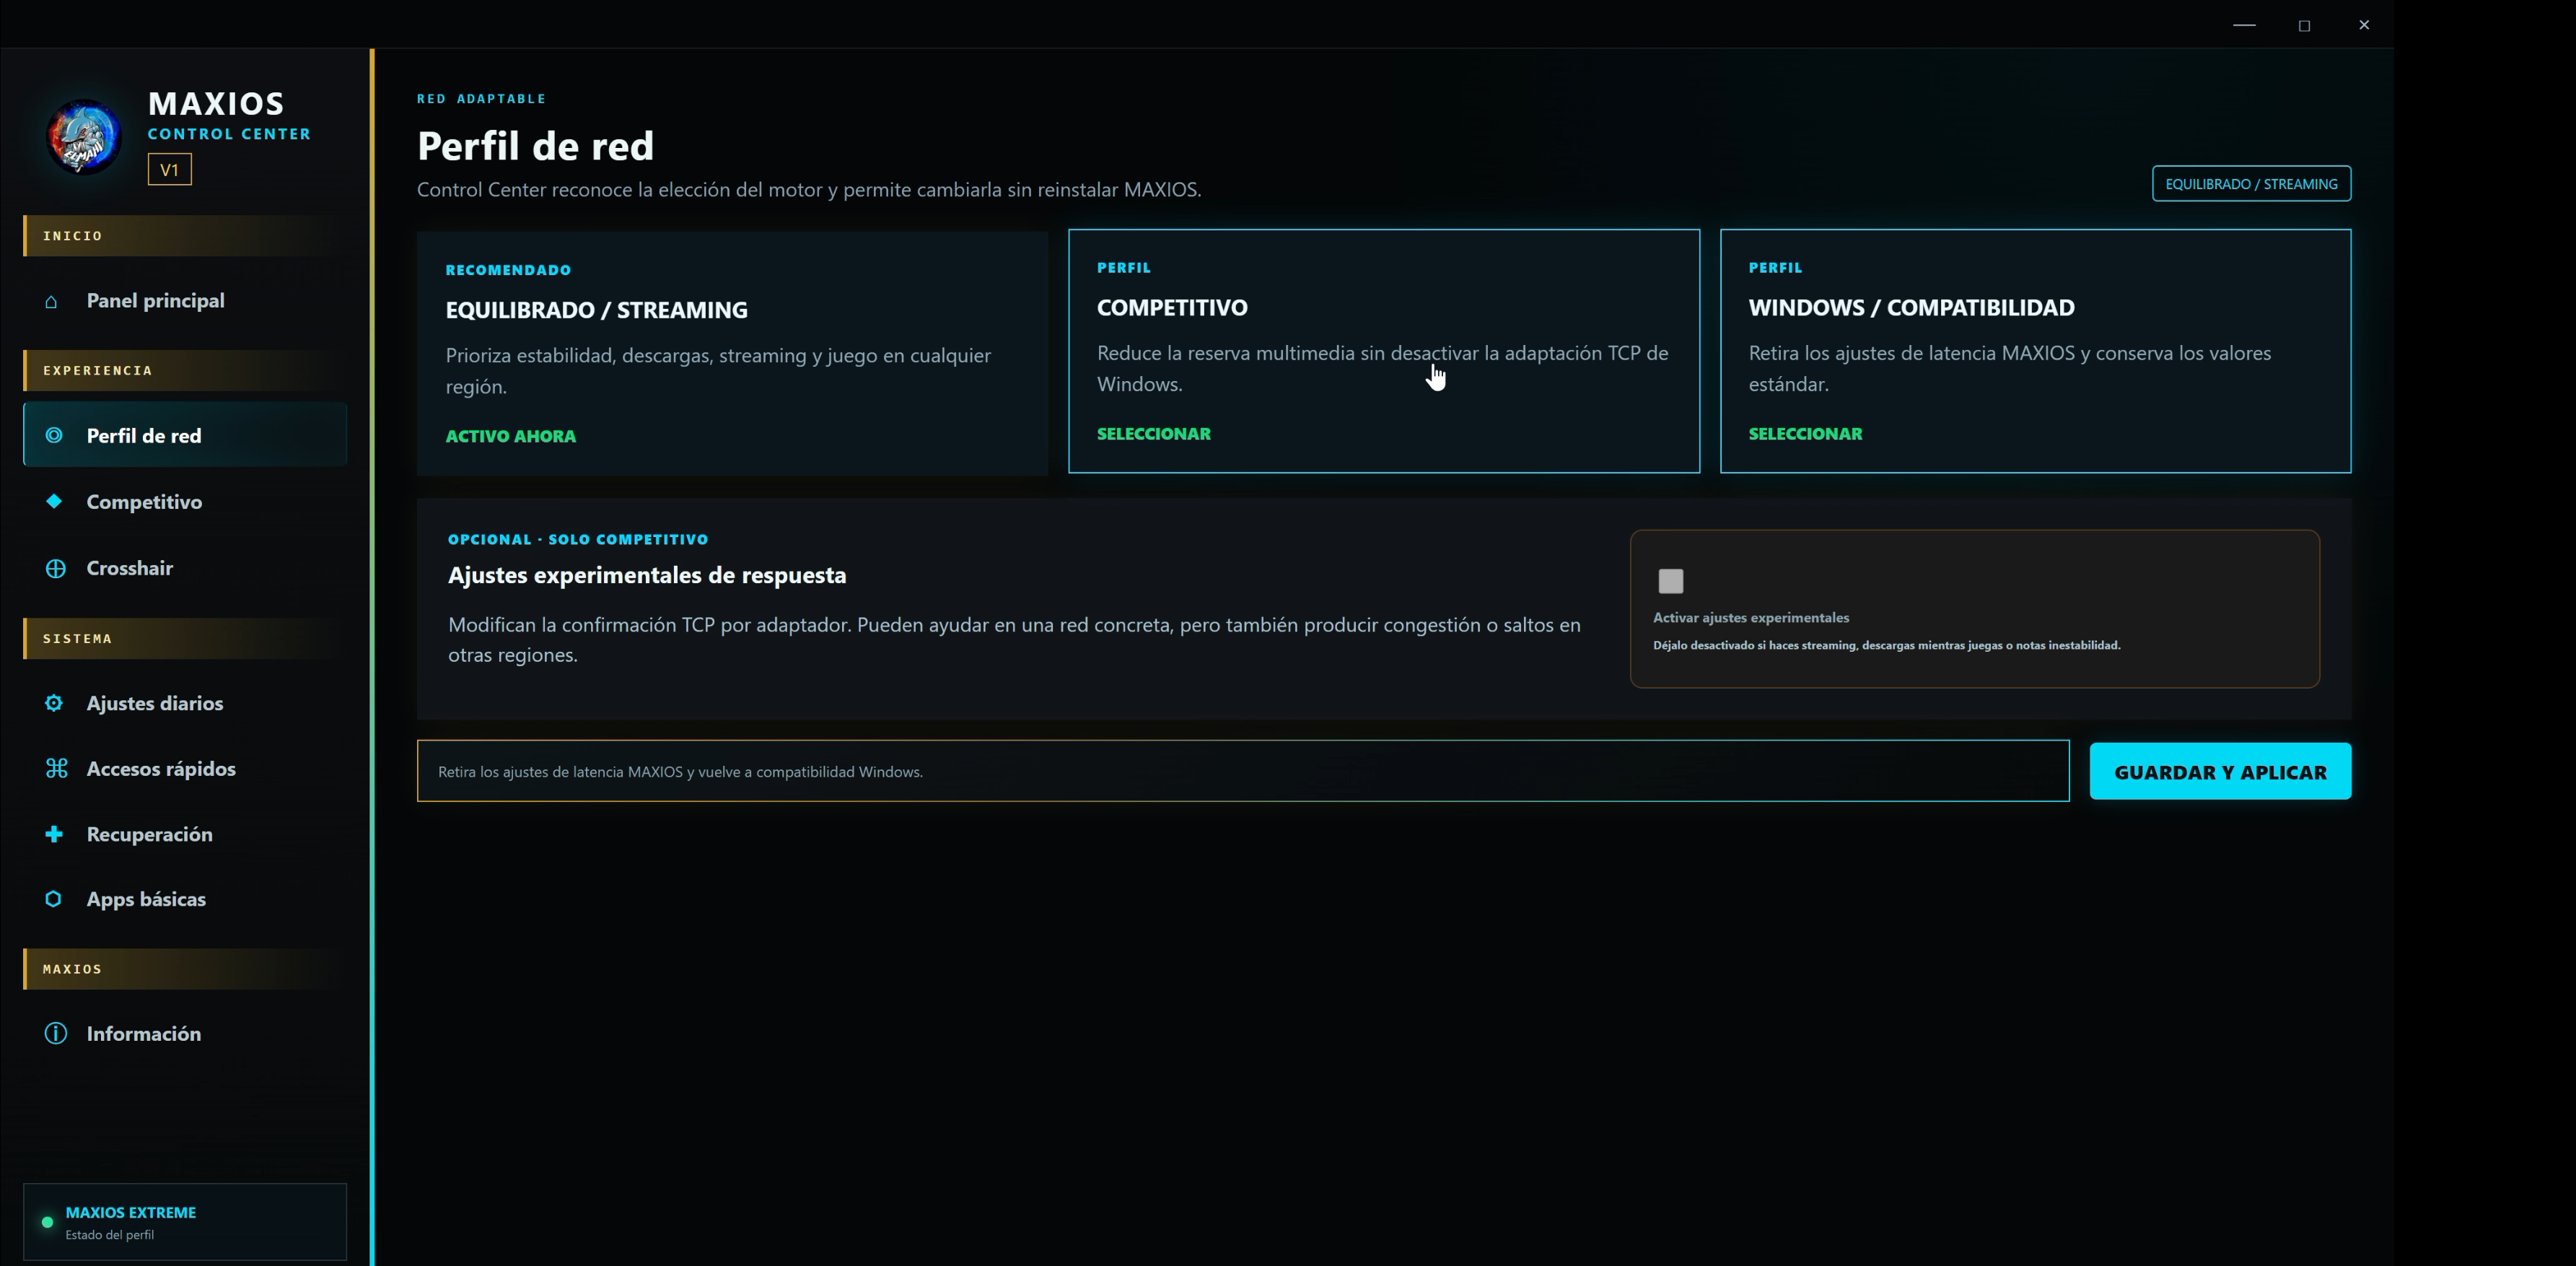Click the diamond icon beside Competitivo
Screen dimensions: 2576x1266
54,501
